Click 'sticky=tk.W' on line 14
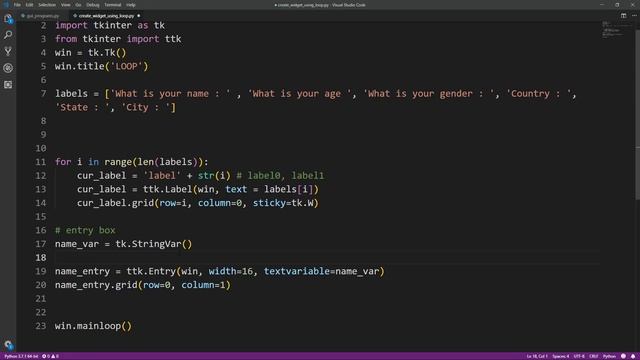This screenshot has width=640, height=360. point(283,203)
